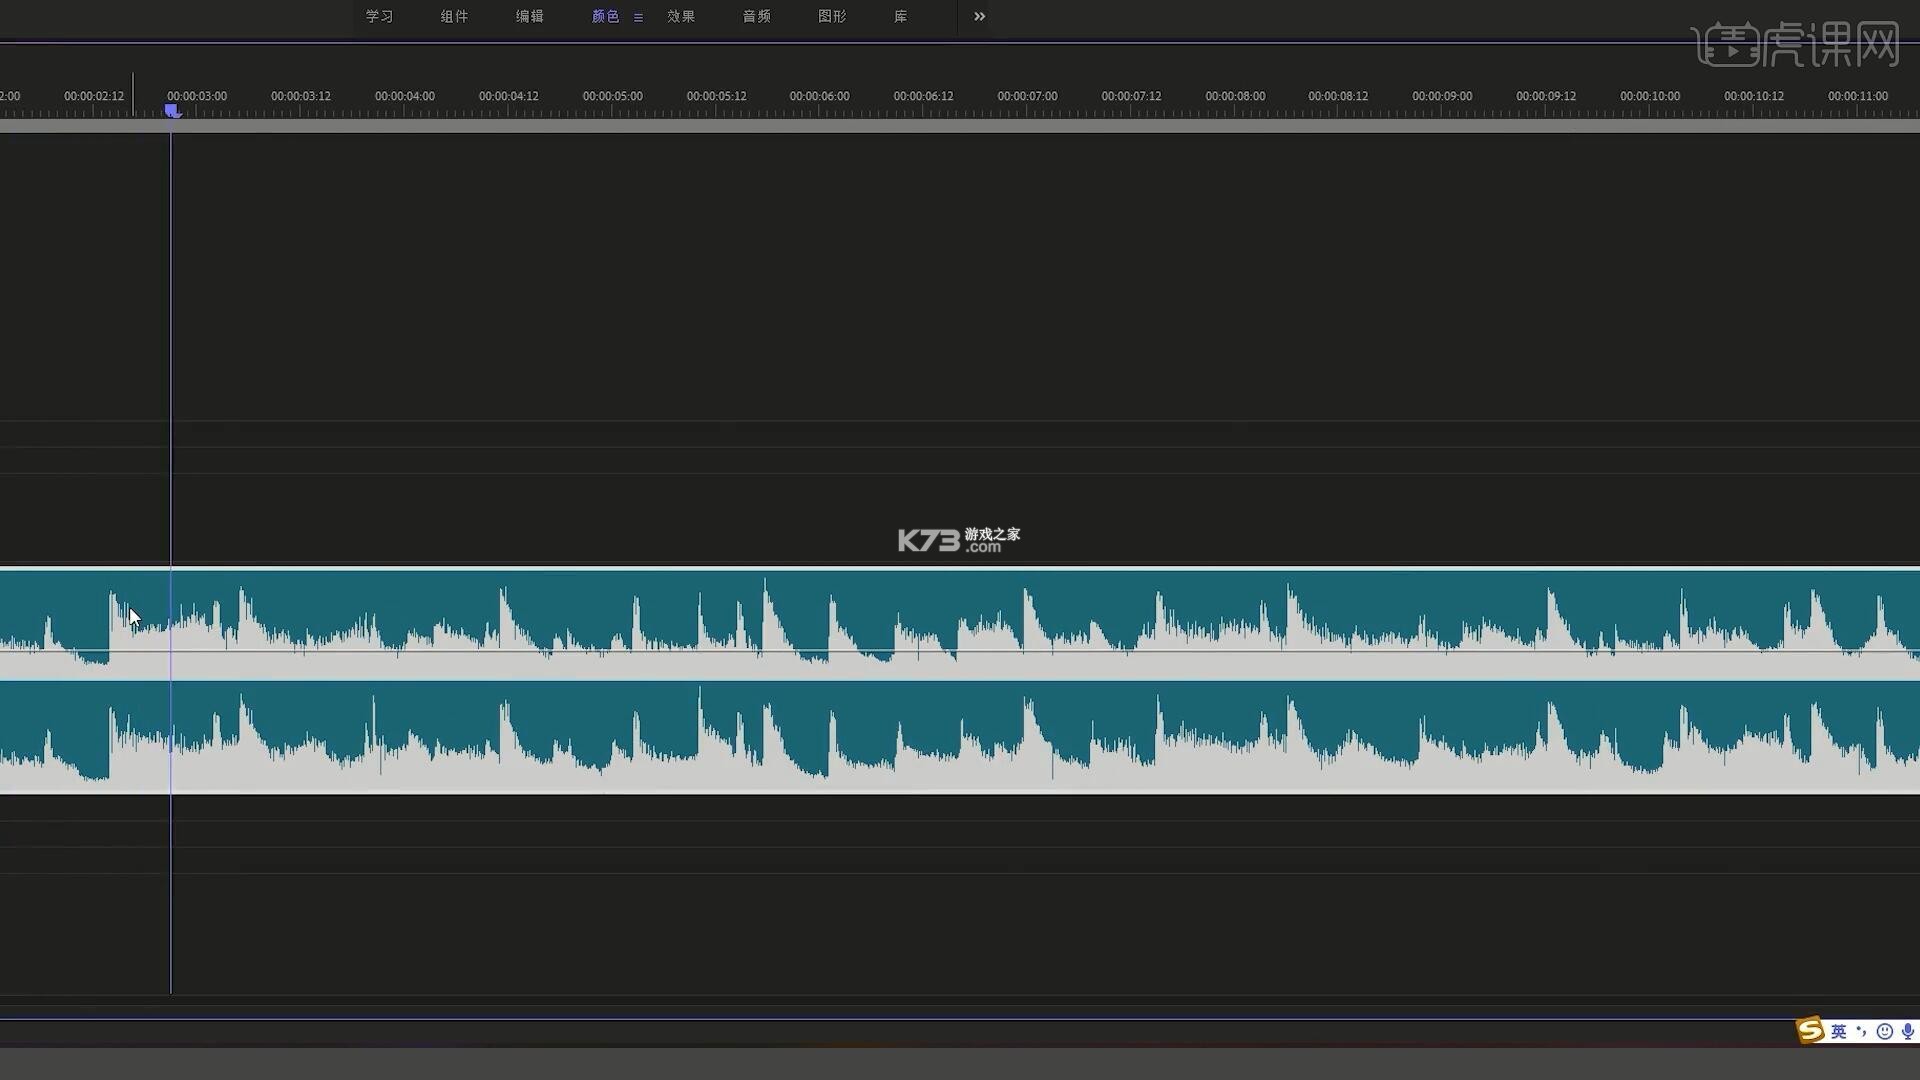This screenshot has width=1920, height=1080.
Task: Click the blue playhead handle on the ruler
Action: [x=172, y=110]
